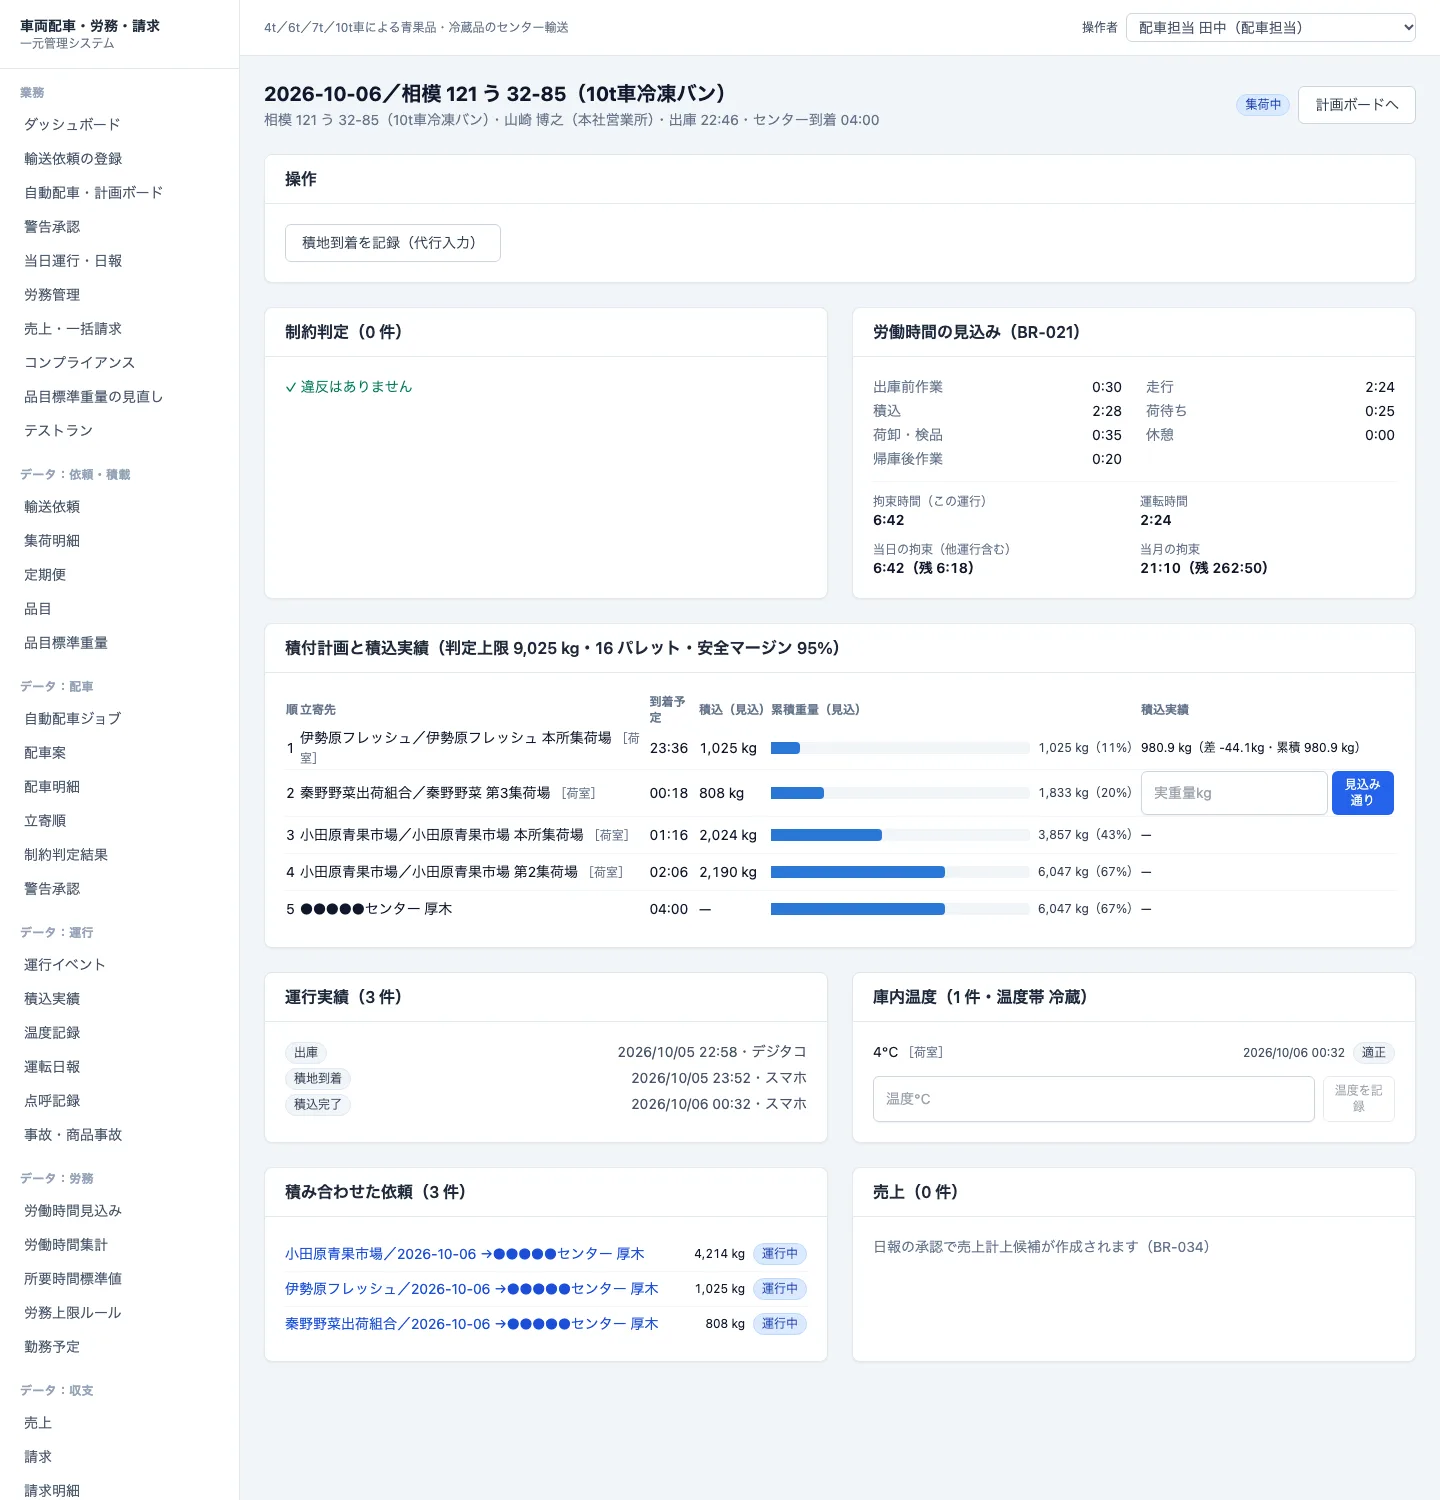The width and height of the screenshot is (1440, 1500).
Task: Open 労務管理 in the sidebar
Action: [x=52, y=295]
